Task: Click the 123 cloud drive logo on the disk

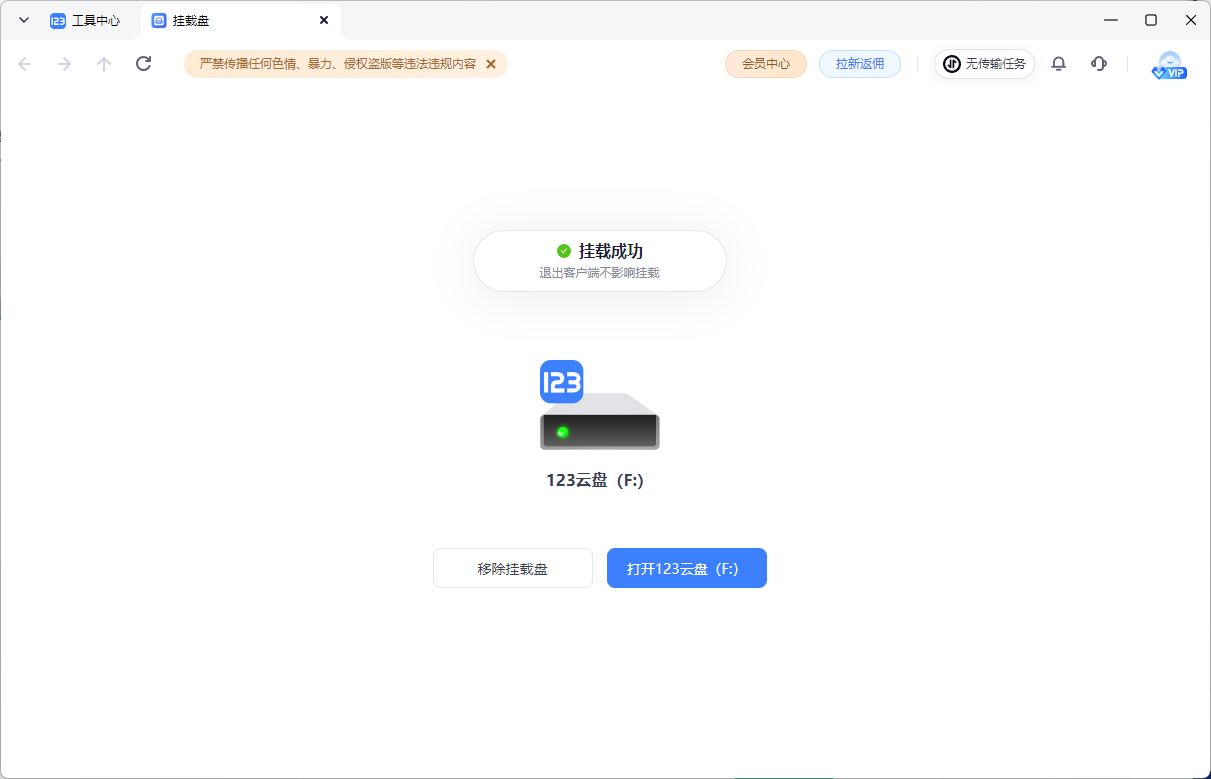Action: pyautogui.click(x=561, y=381)
